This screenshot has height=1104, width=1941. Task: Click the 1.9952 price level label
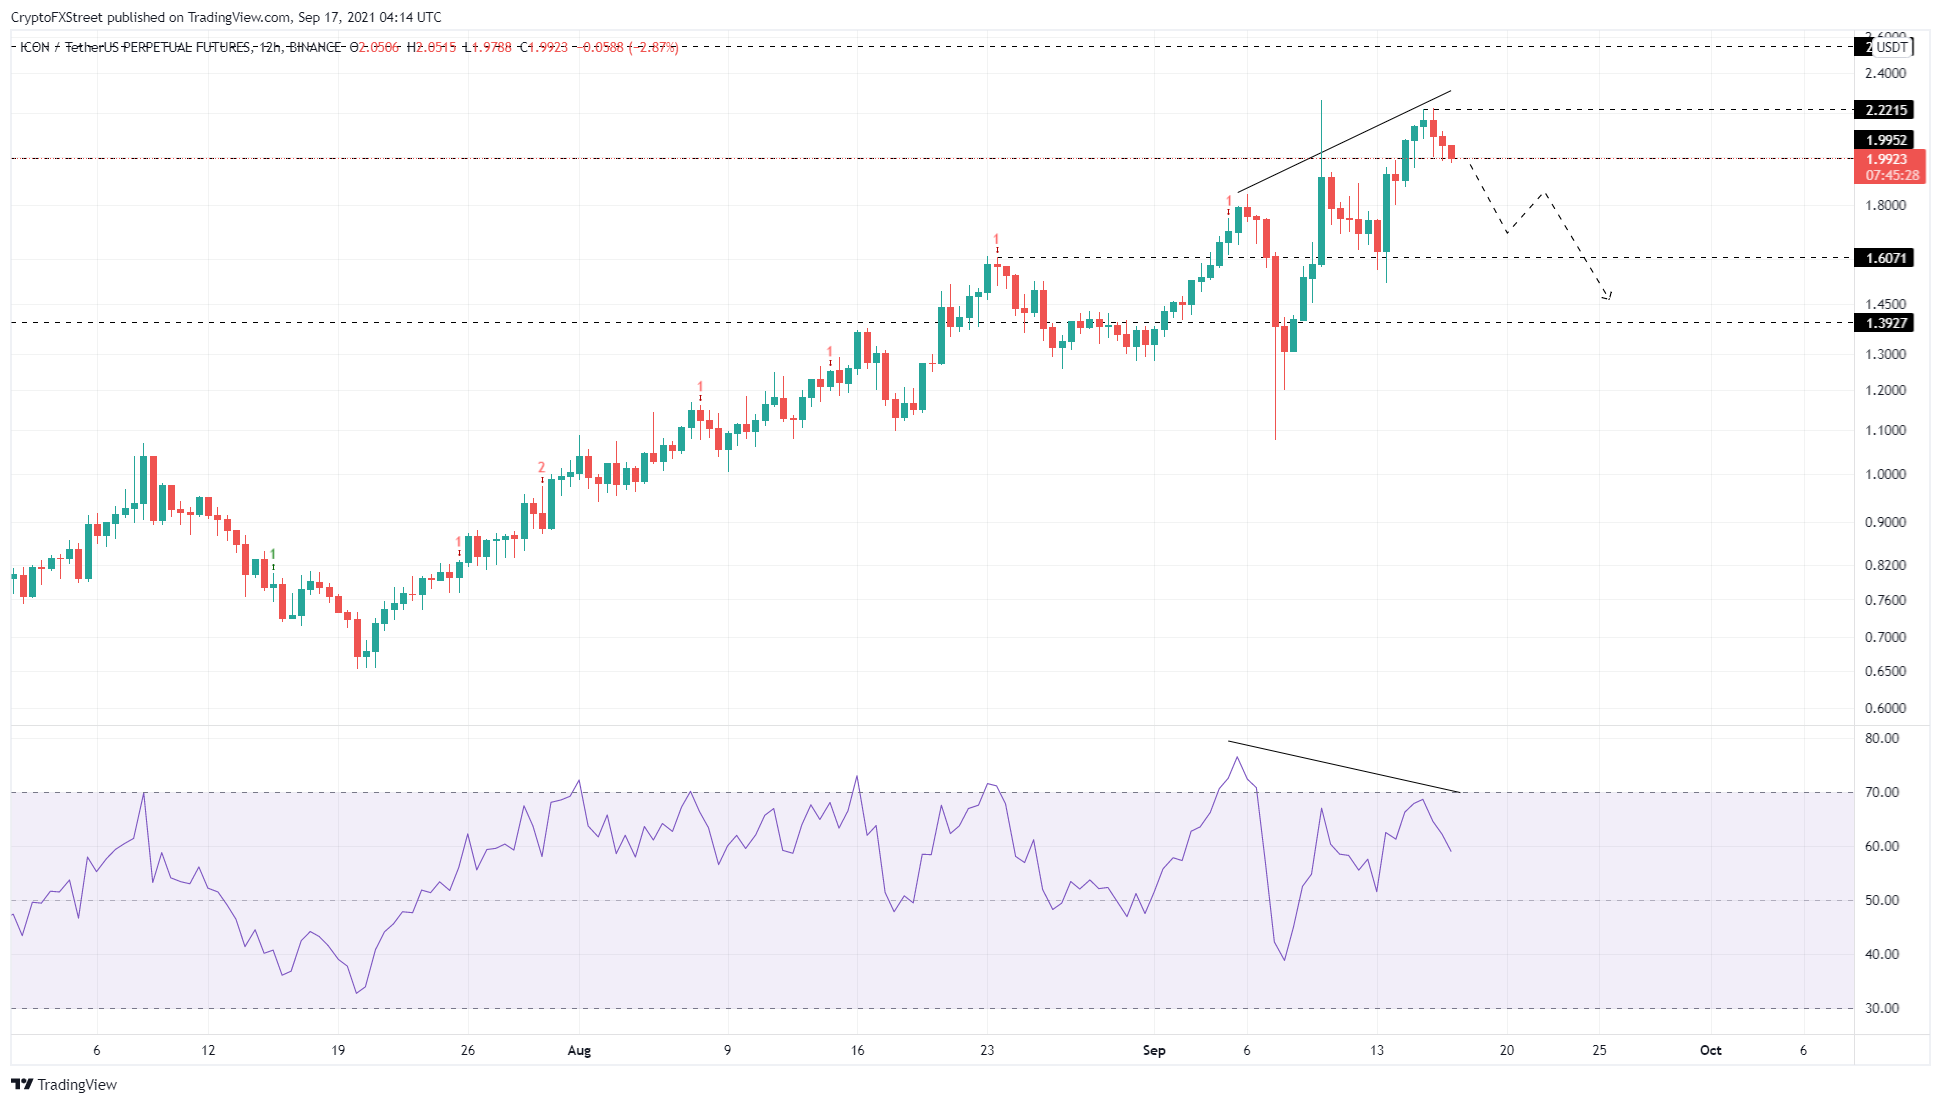1884,140
